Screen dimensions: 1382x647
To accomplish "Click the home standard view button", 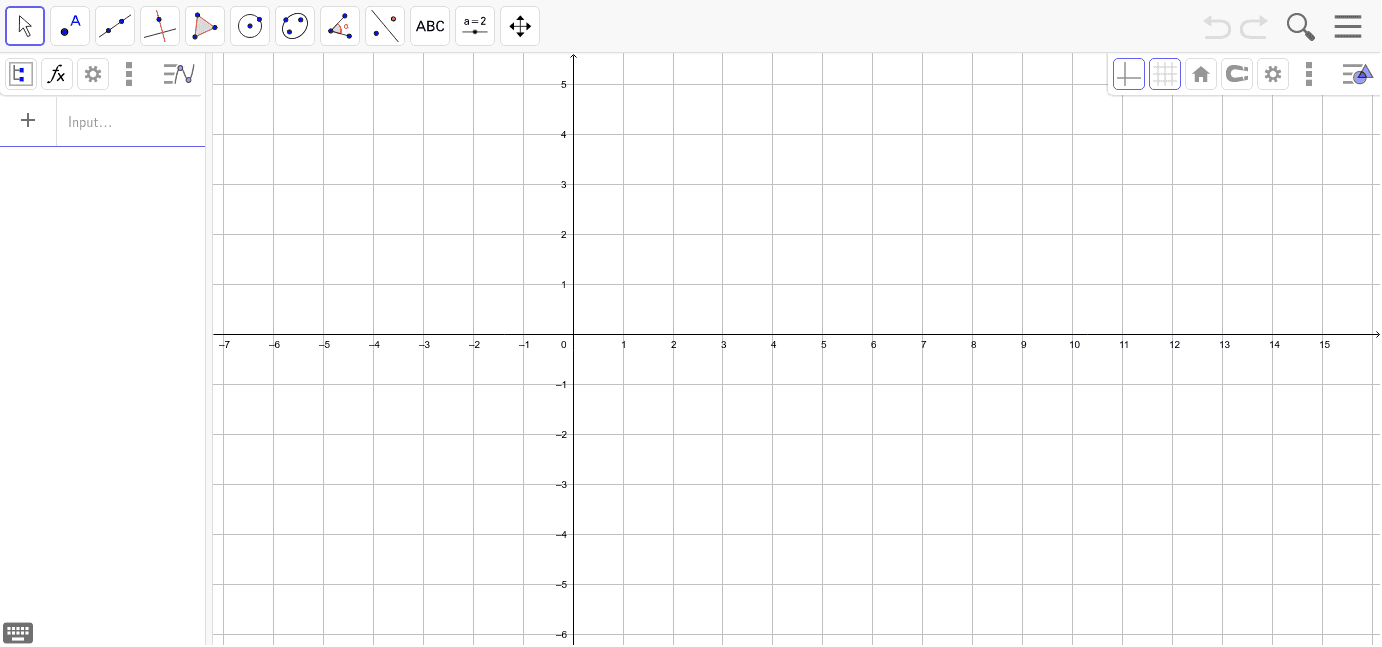I will 1201,74.
